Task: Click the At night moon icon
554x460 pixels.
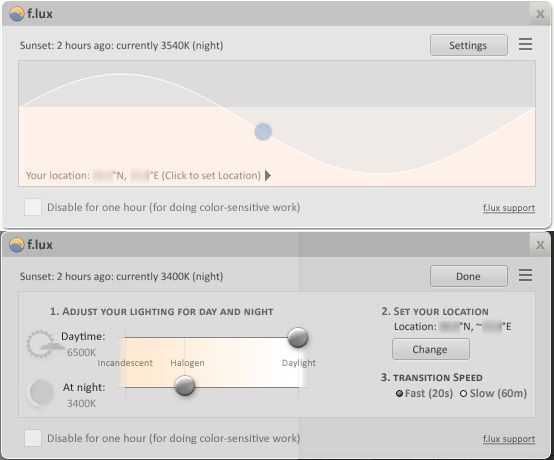Action: tap(41, 392)
